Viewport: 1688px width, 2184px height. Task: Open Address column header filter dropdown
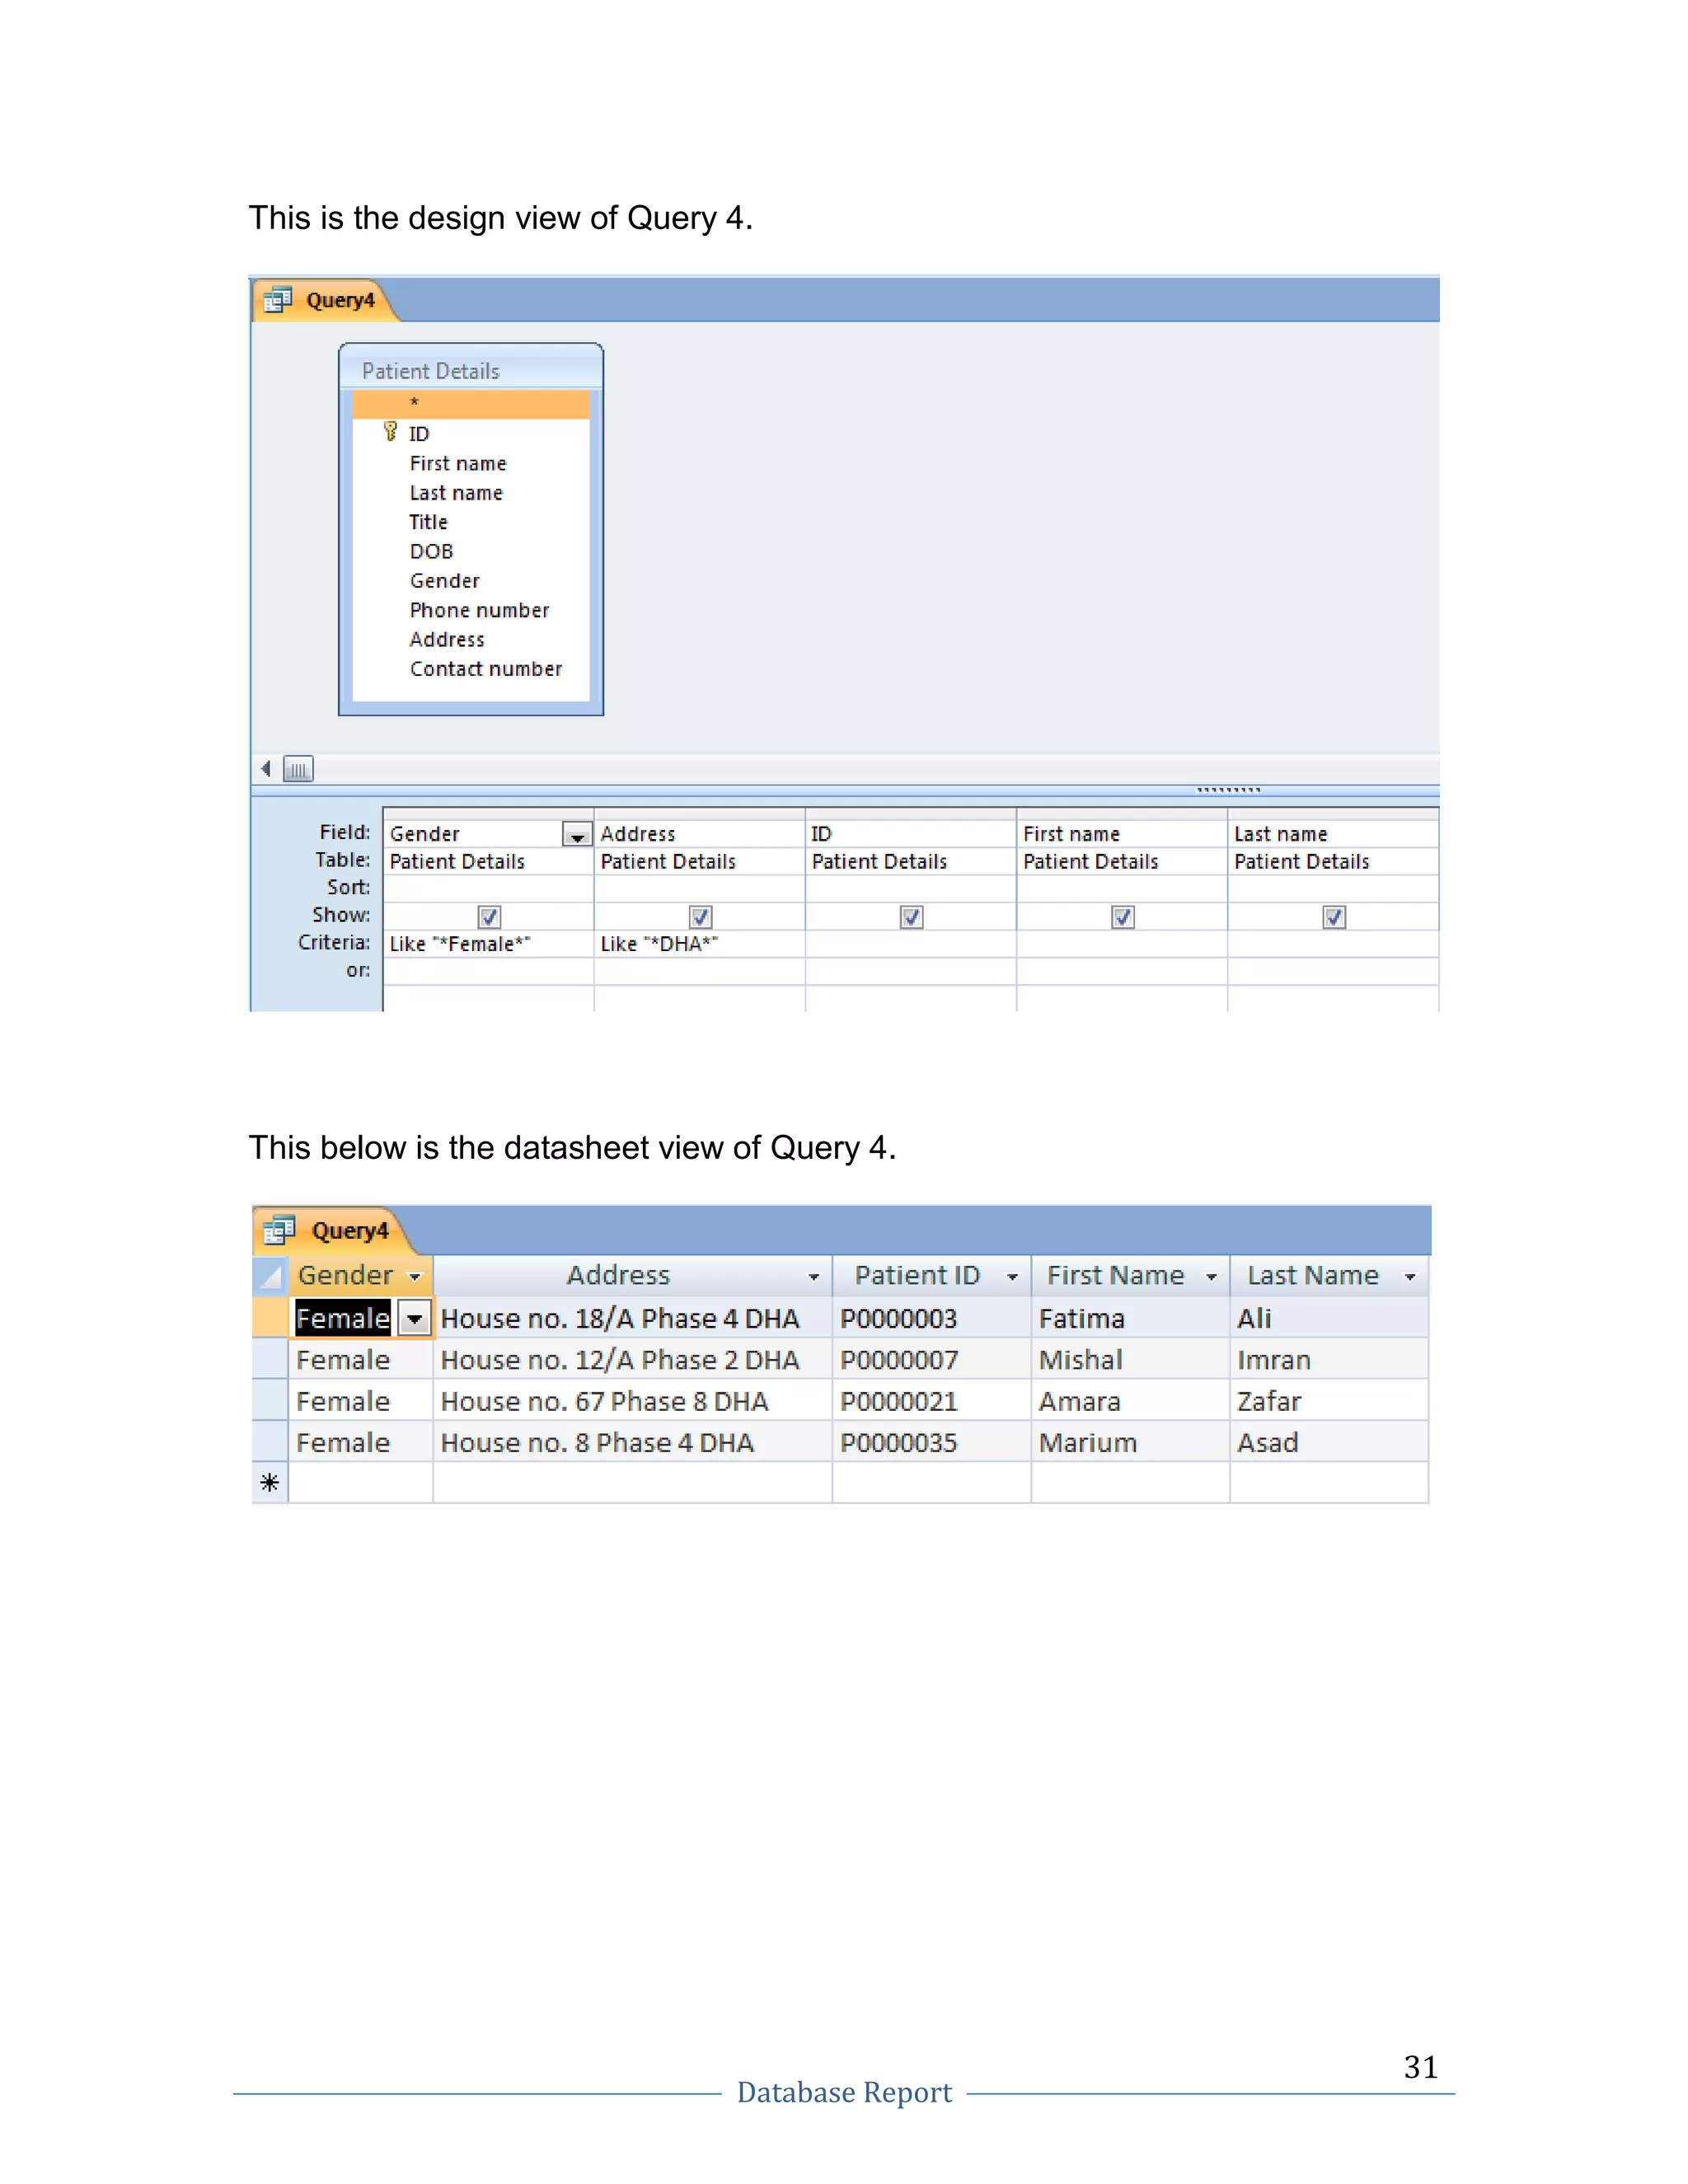814,1277
